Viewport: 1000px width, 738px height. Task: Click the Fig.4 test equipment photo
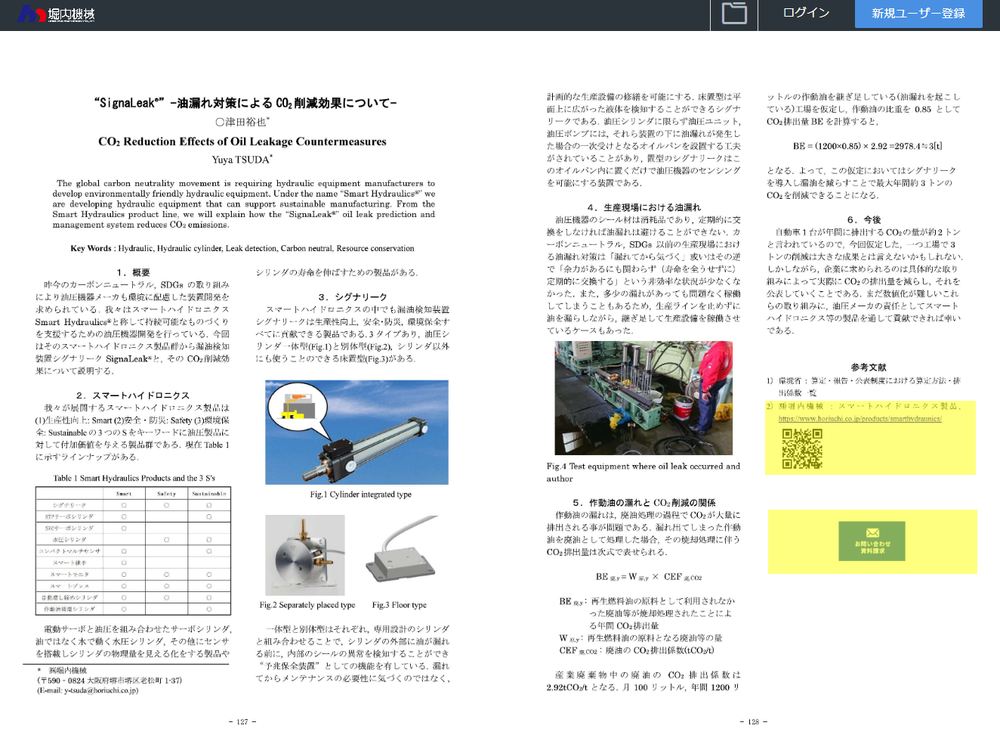tap(643, 398)
